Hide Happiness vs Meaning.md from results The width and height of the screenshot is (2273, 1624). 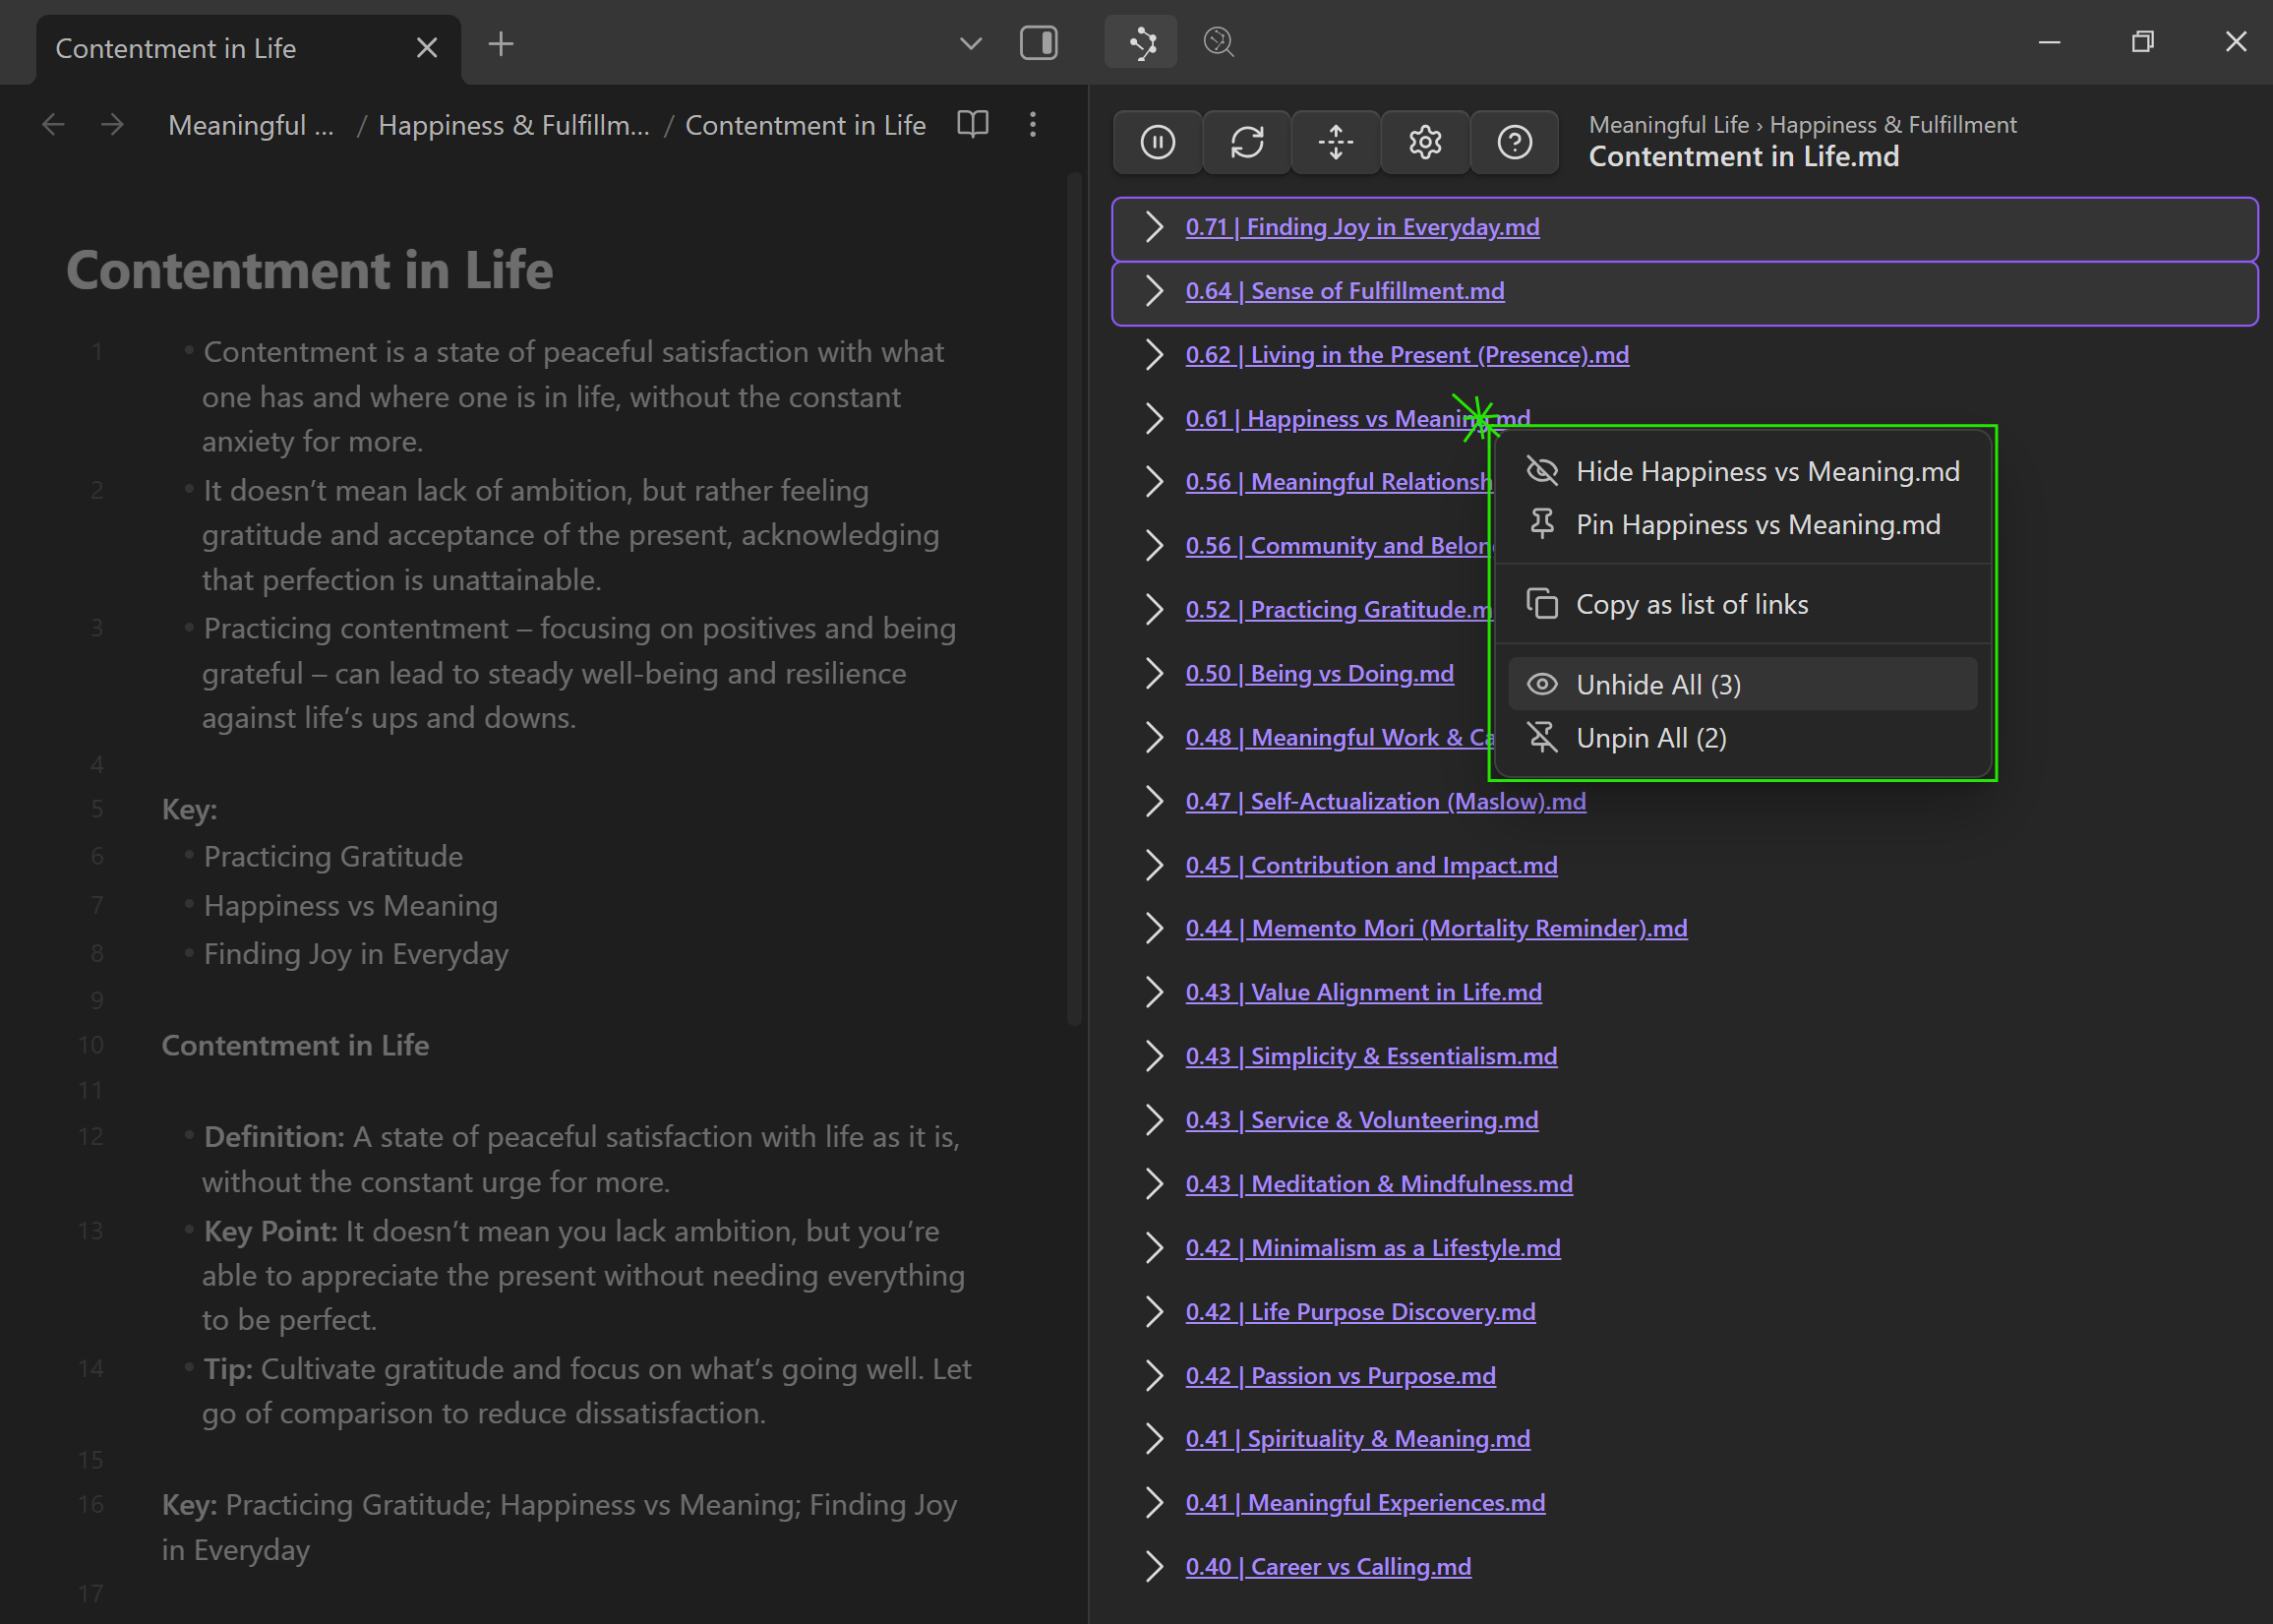(1766, 471)
